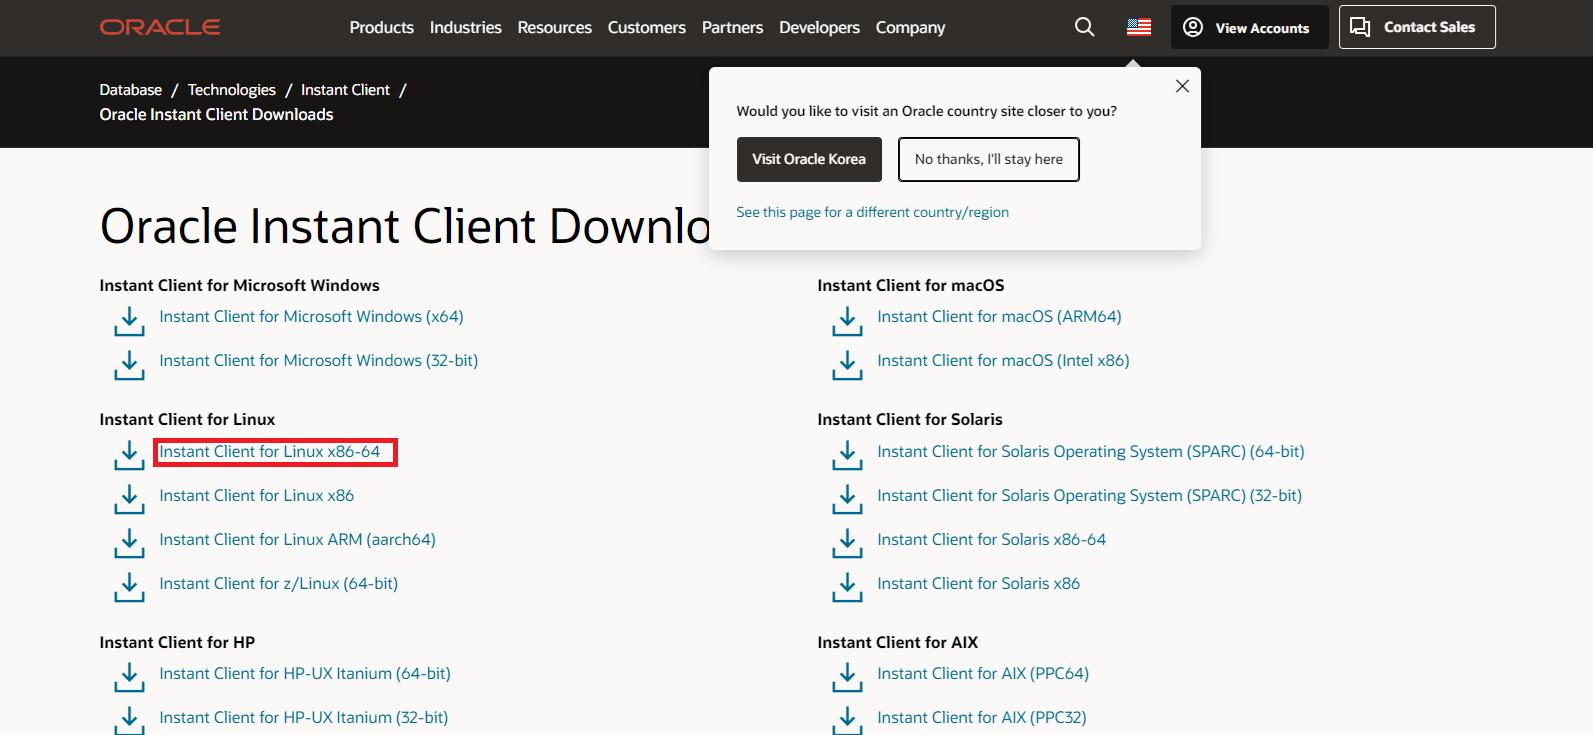Click download icon for Solaris SPARC (64-bit)

tap(847, 455)
